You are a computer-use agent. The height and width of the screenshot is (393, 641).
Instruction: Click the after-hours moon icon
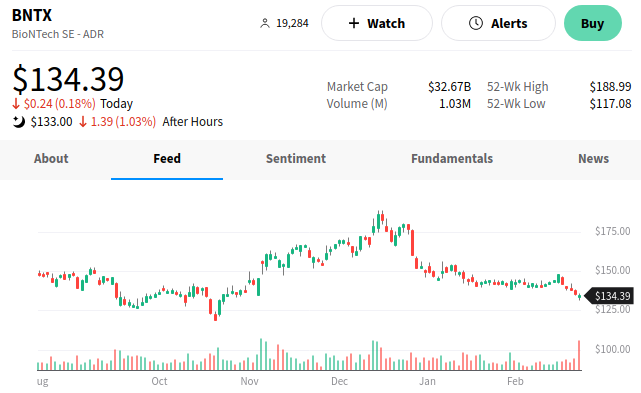coord(18,121)
